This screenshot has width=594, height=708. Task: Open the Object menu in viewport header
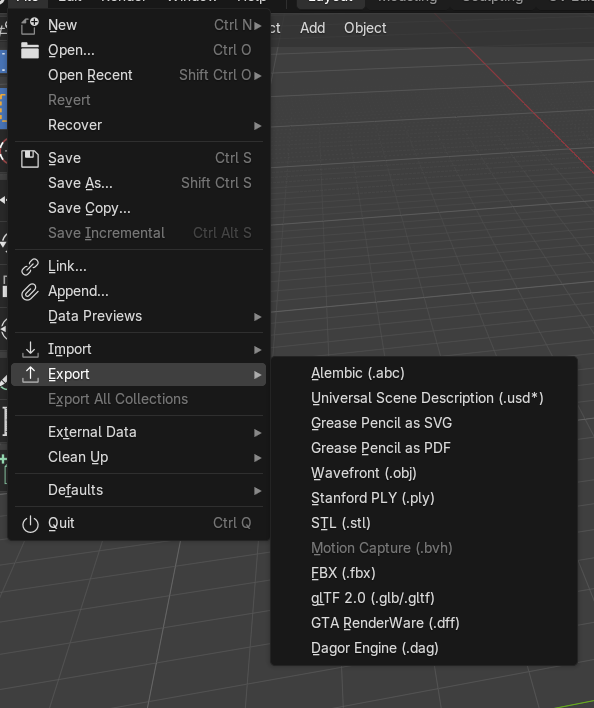pyautogui.click(x=365, y=28)
